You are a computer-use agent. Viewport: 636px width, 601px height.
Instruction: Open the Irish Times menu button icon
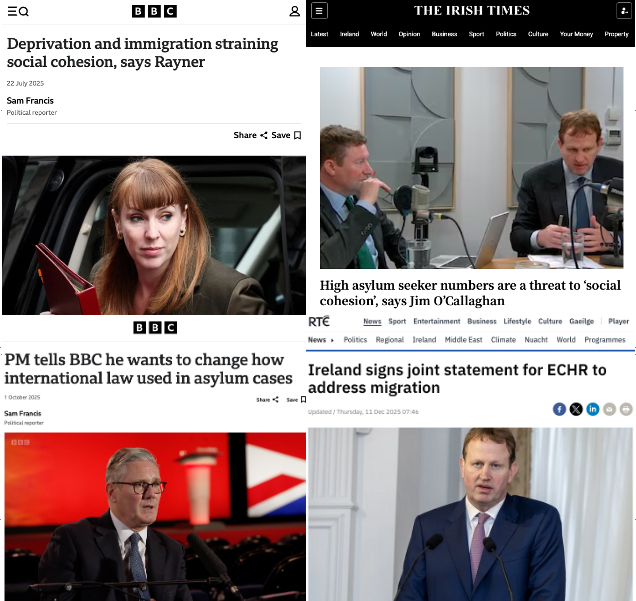pos(319,11)
